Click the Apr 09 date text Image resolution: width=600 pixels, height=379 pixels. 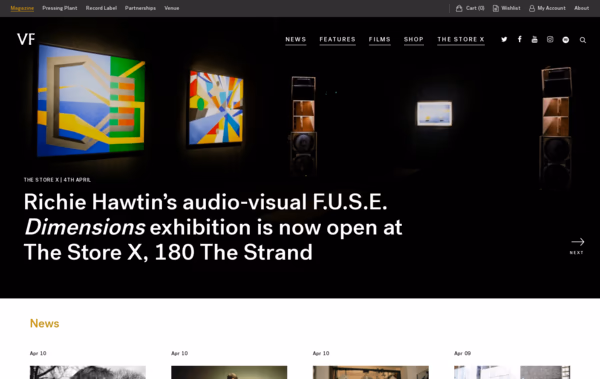(x=462, y=353)
